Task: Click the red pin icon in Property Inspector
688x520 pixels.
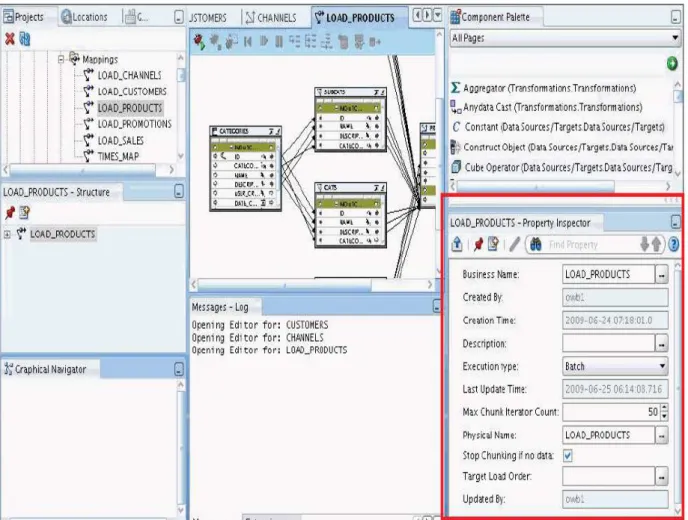Action: (x=479, y=244)
